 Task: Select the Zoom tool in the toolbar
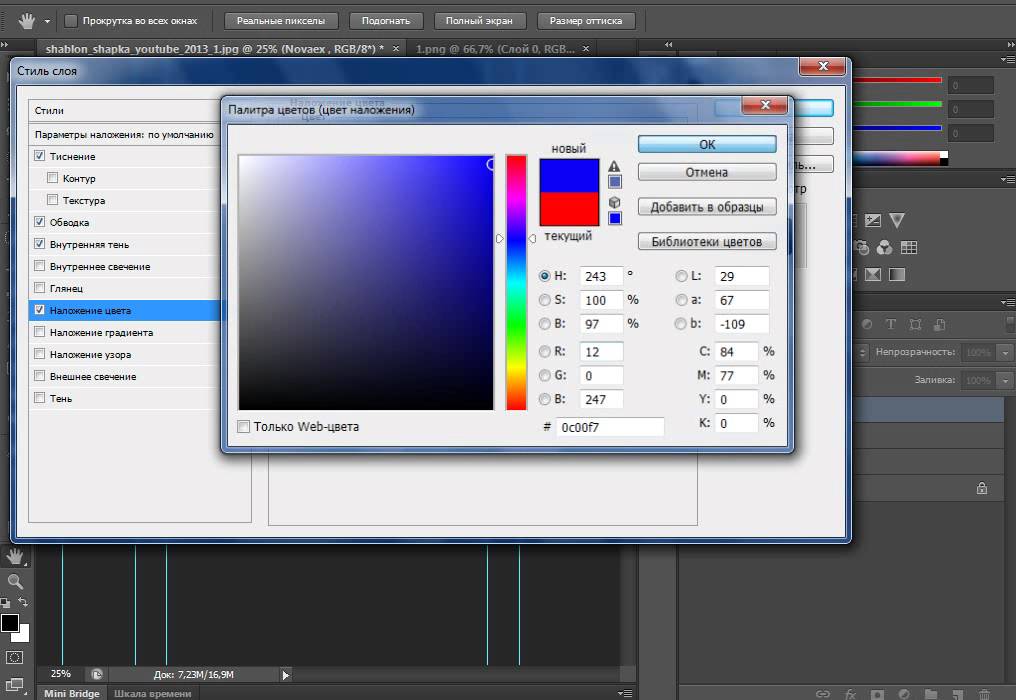(15, 581)
